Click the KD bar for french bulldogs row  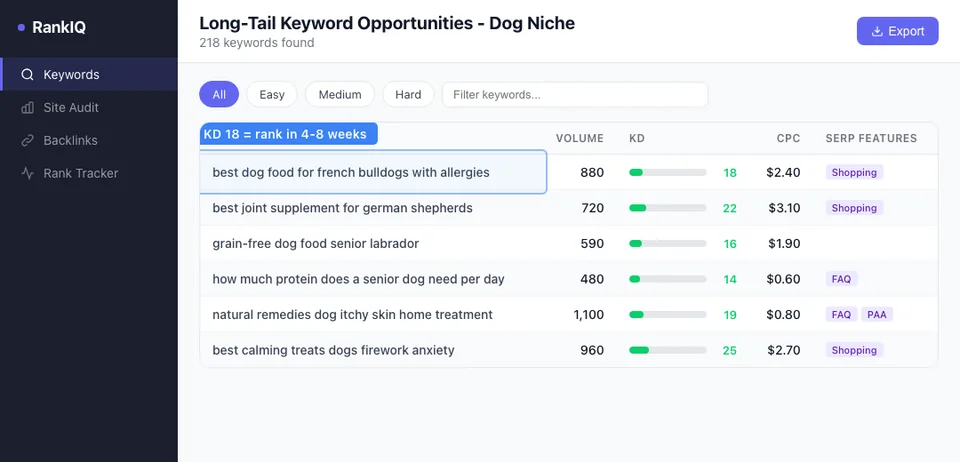(667, 173)
